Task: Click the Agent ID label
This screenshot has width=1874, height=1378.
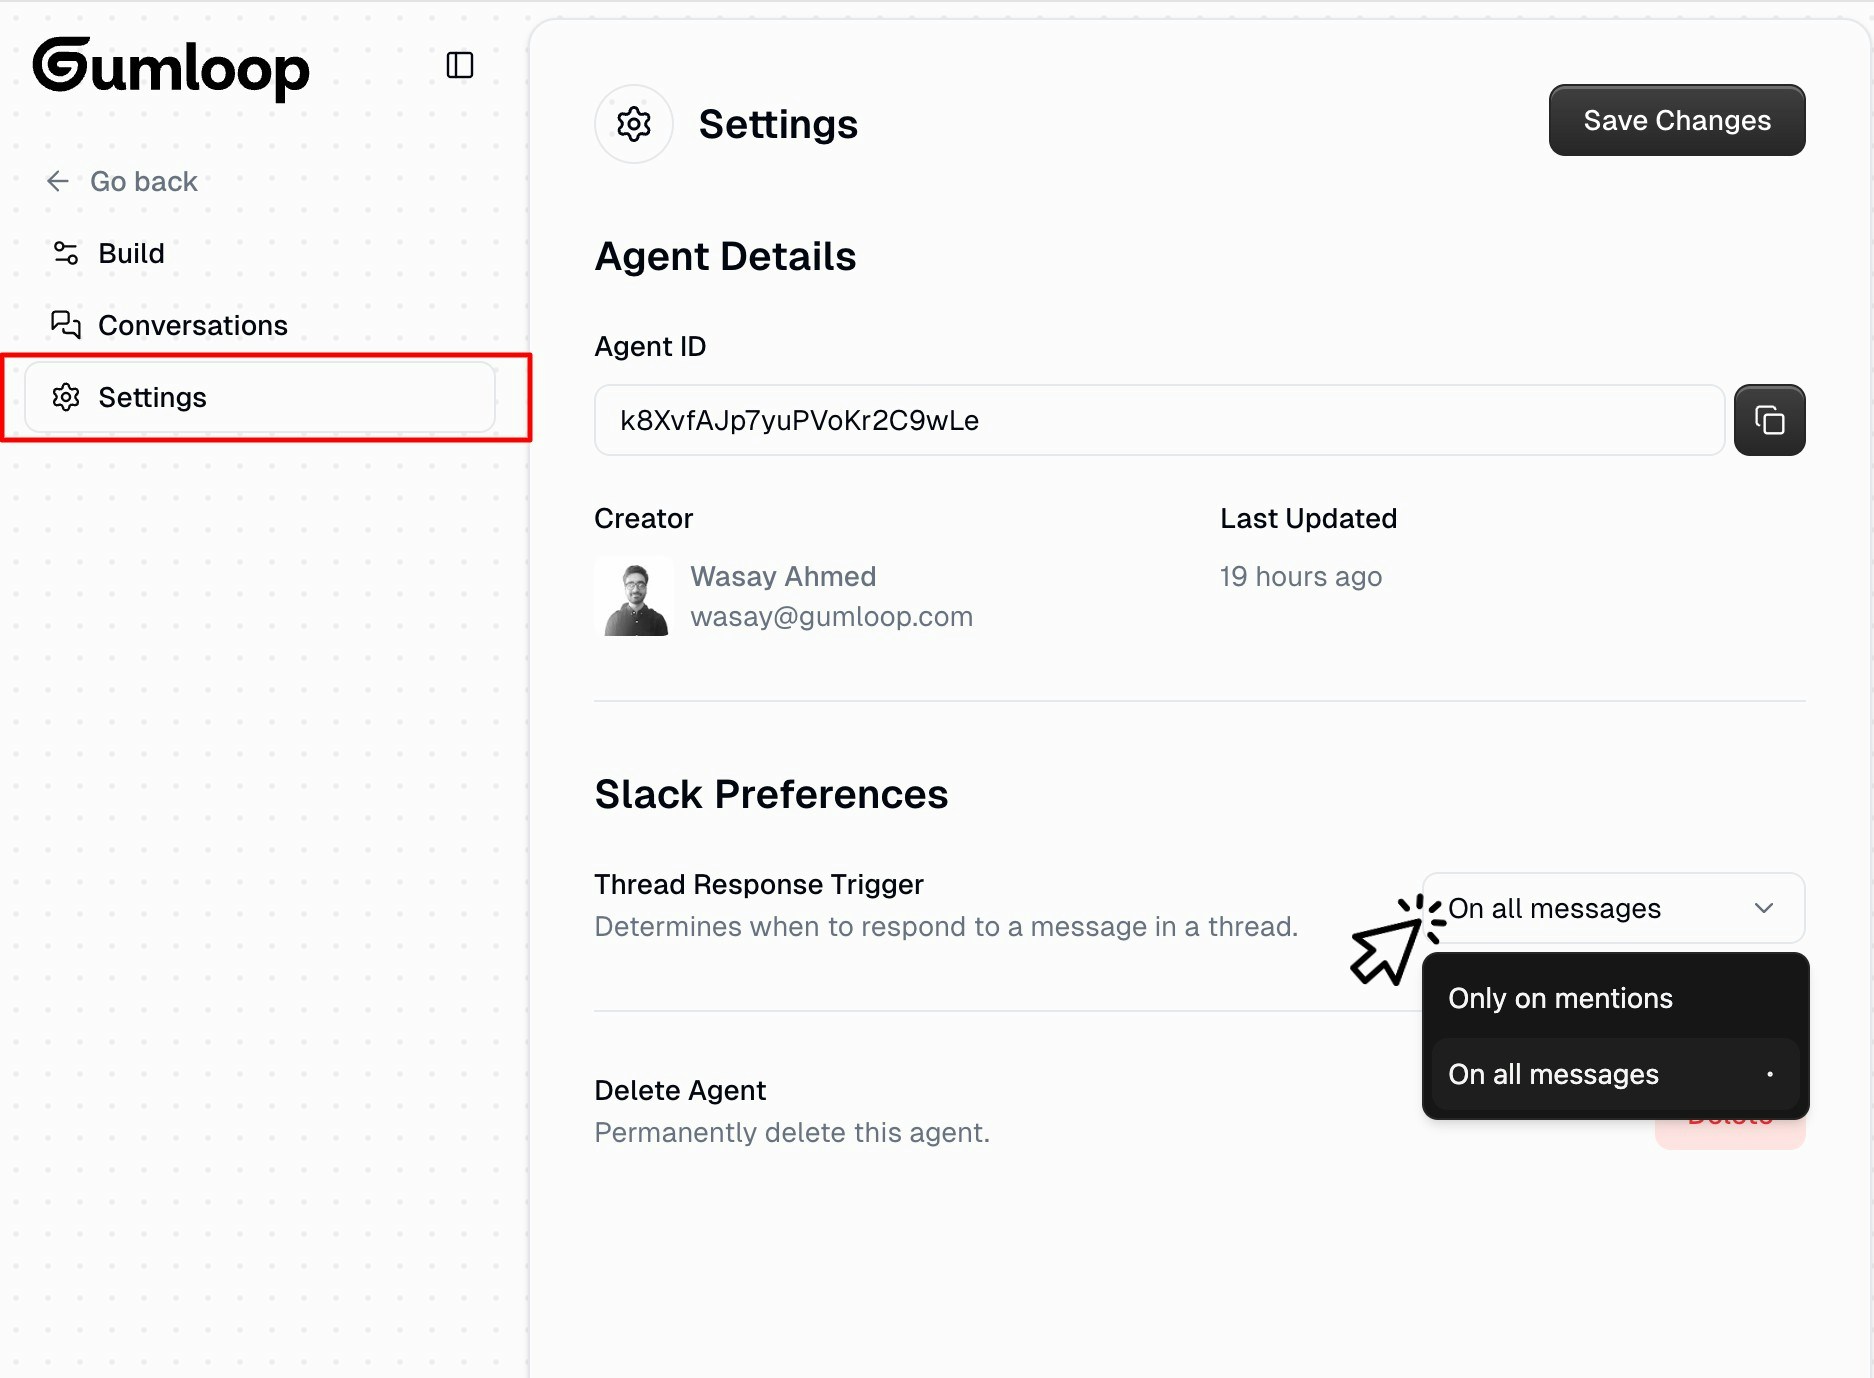Action: (650, 346)
